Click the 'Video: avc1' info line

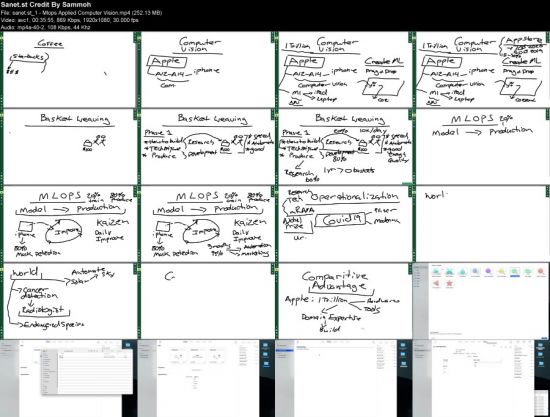pyautogui.click(x=69, y=20)
